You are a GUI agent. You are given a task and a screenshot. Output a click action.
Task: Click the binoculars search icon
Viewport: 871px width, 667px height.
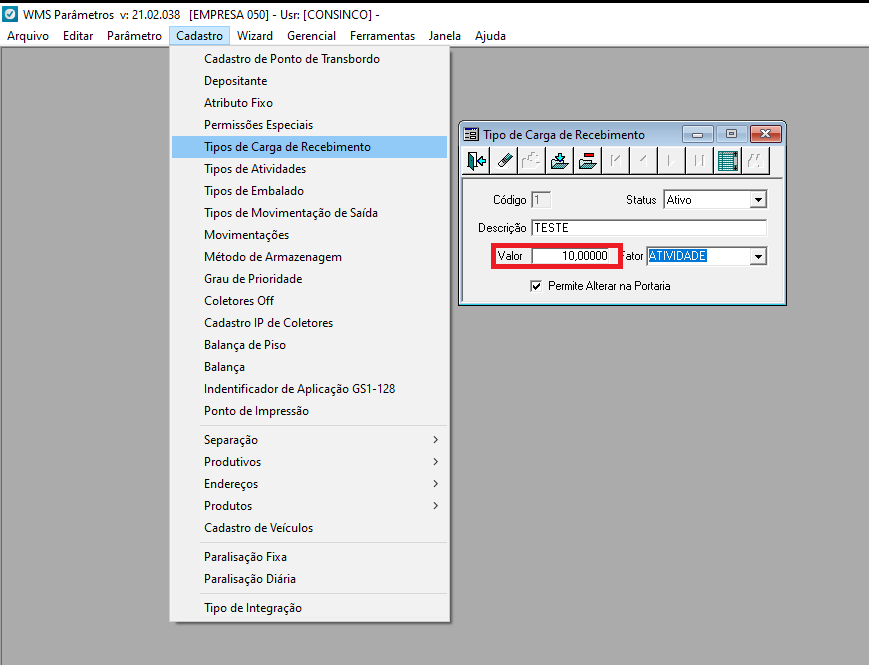[755, 161]
